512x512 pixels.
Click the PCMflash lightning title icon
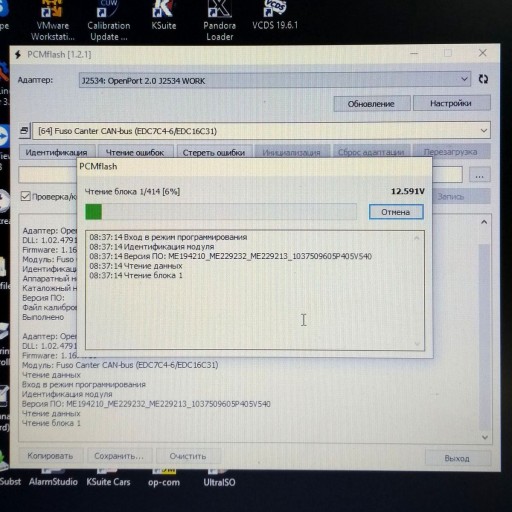tap(18, 54)
